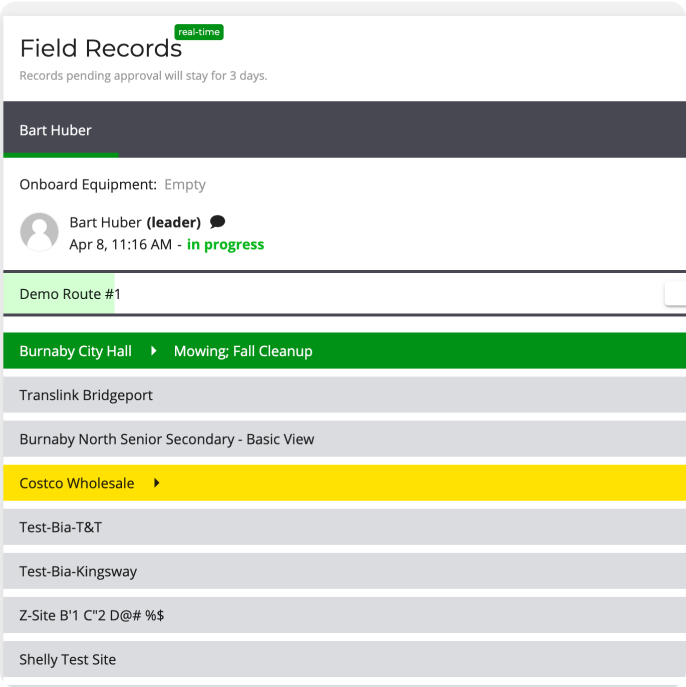686x687 pixels.
Task: Expand Burnaby City Hall arrow
Action: (153, 351)
